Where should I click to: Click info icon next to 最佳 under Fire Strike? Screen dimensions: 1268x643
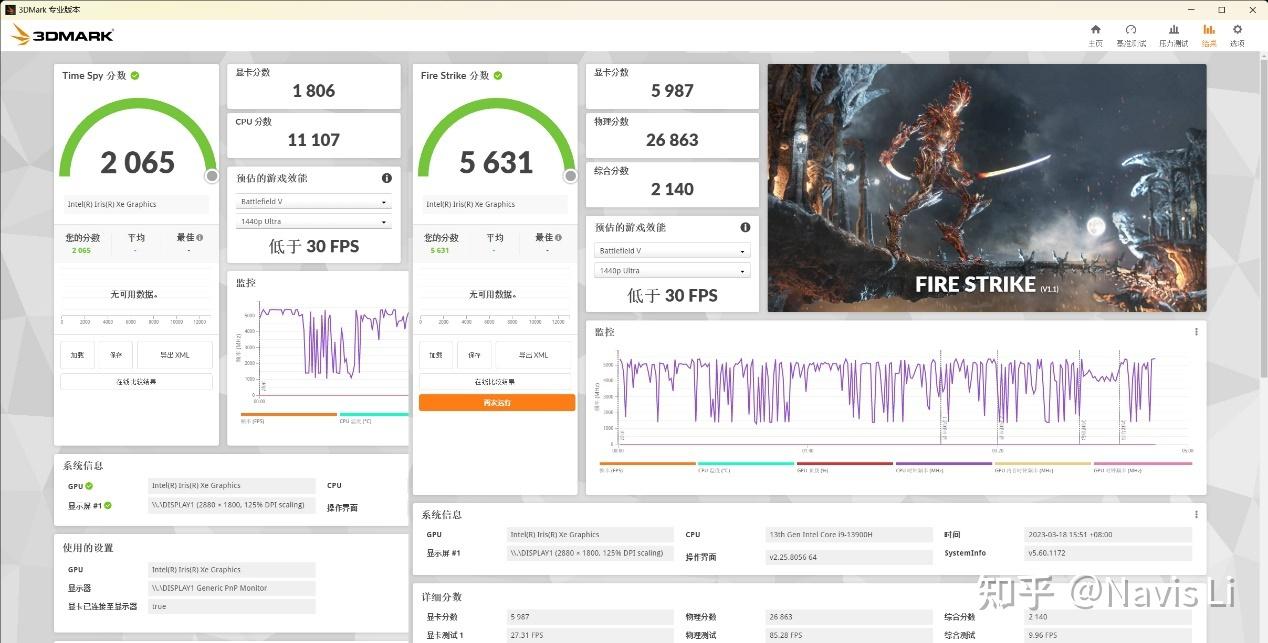tap(558, 238)
